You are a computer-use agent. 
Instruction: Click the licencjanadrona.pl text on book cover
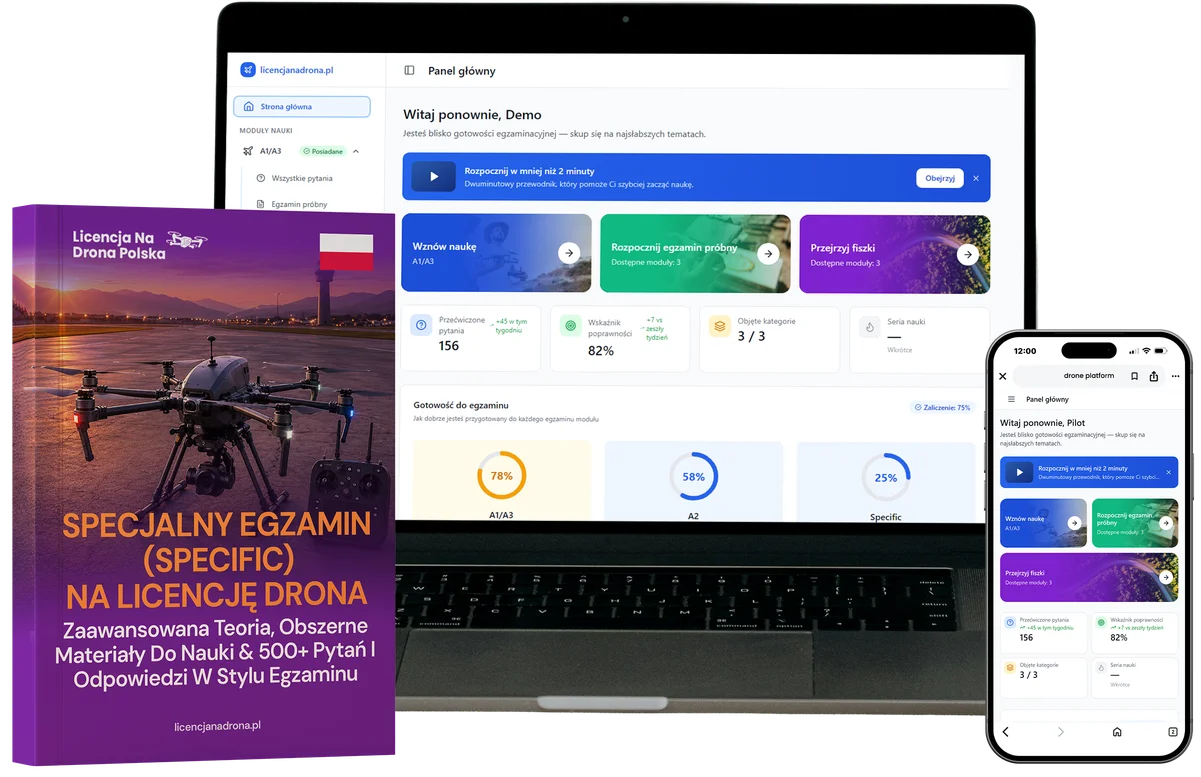pos(217,726)
